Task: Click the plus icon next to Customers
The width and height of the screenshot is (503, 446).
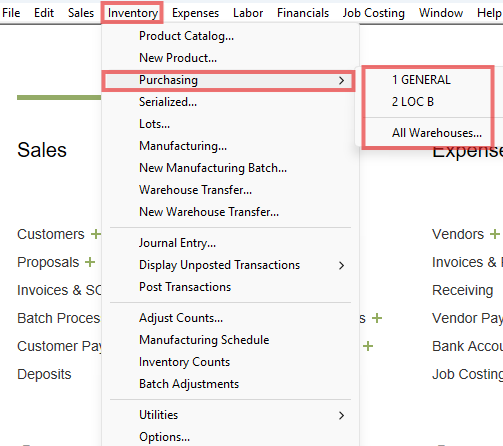Action: point(96,234)
